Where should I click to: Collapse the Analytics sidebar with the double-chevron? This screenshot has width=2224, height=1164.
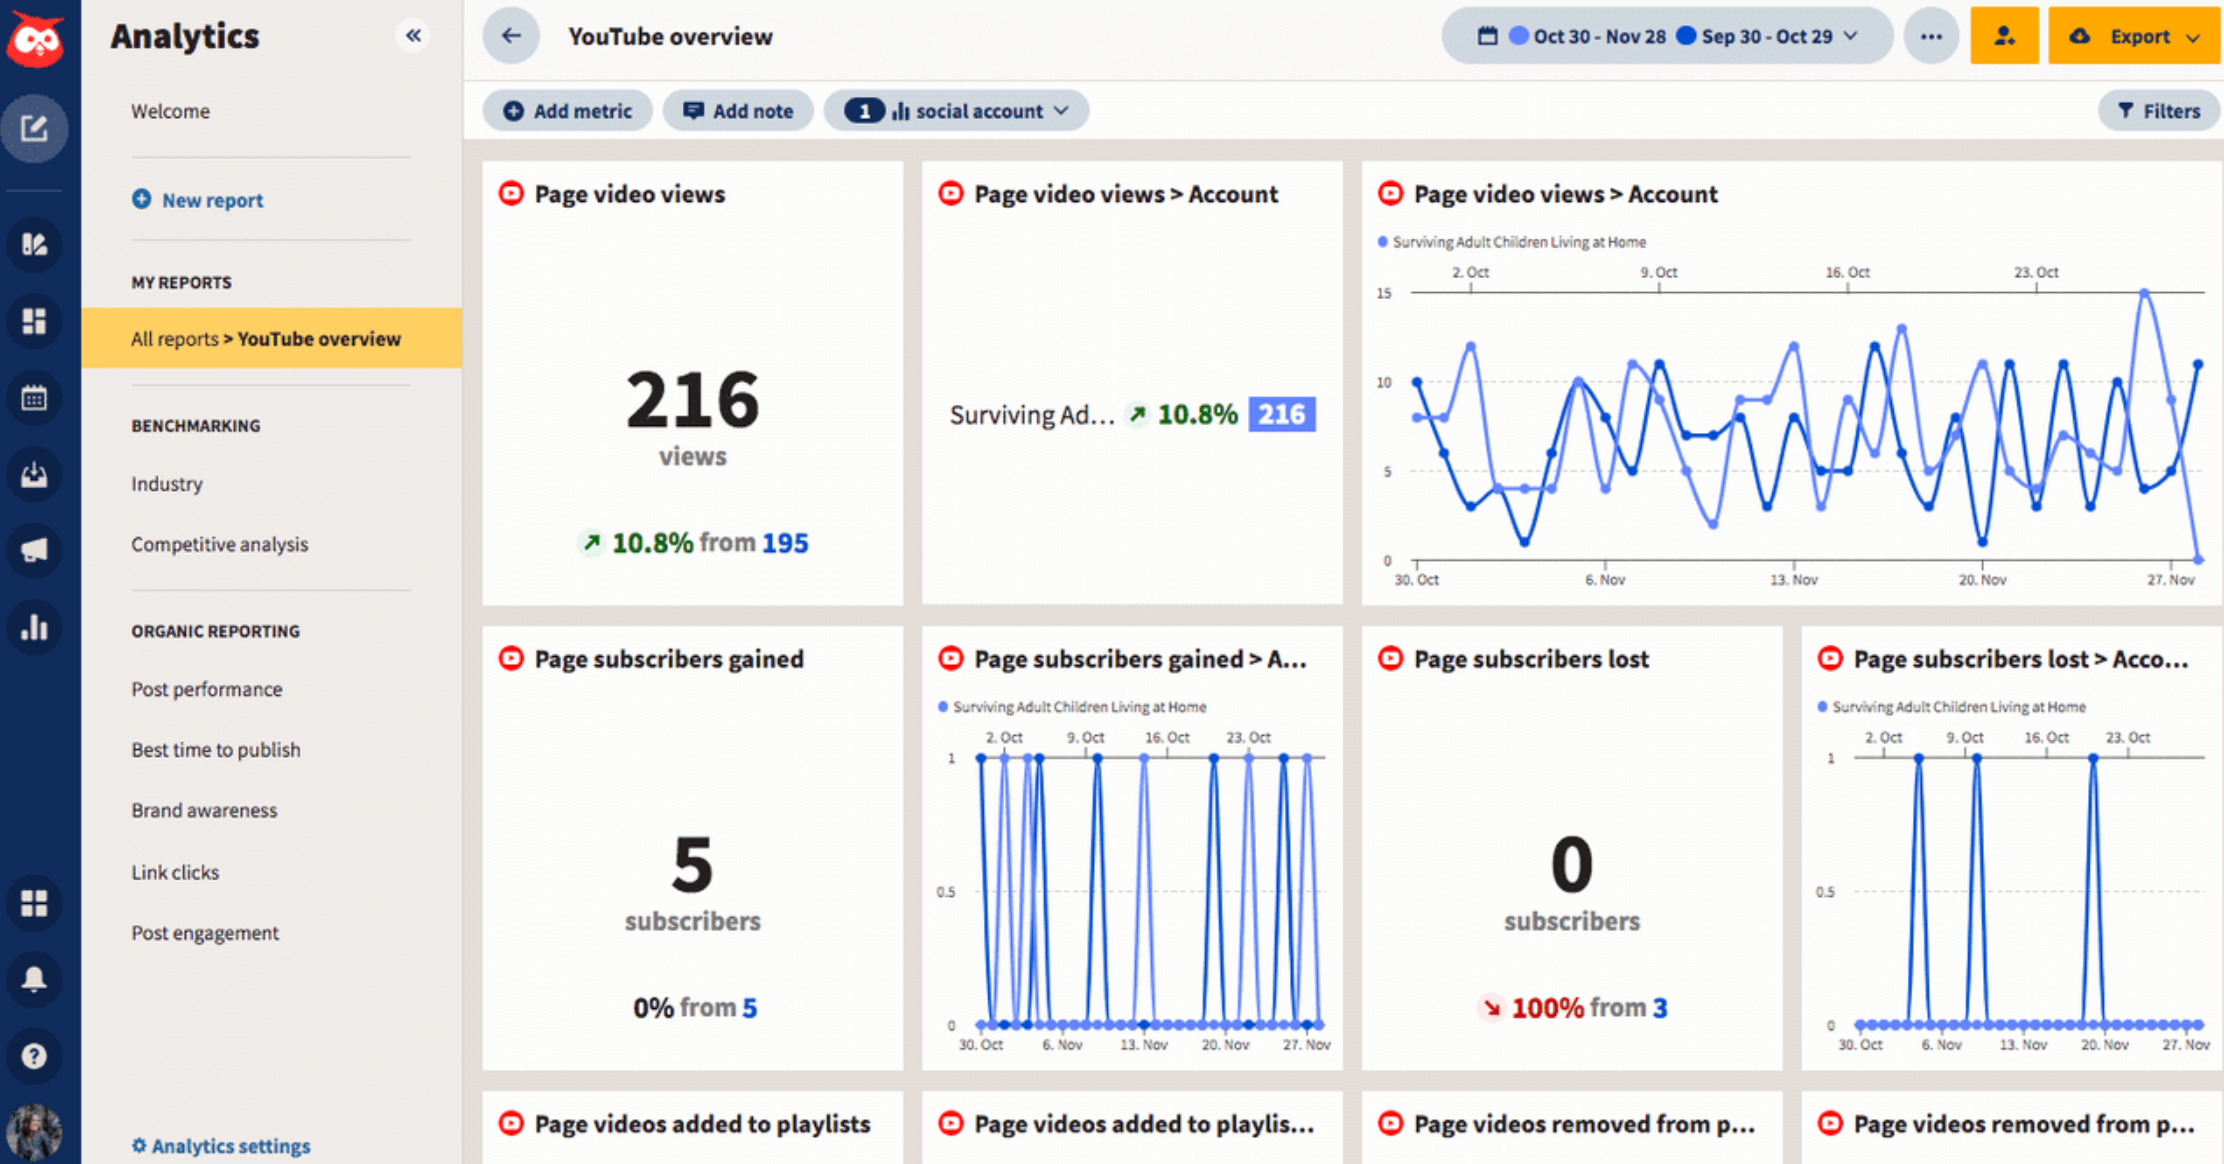pyautogui.click(x=413, y=35)
